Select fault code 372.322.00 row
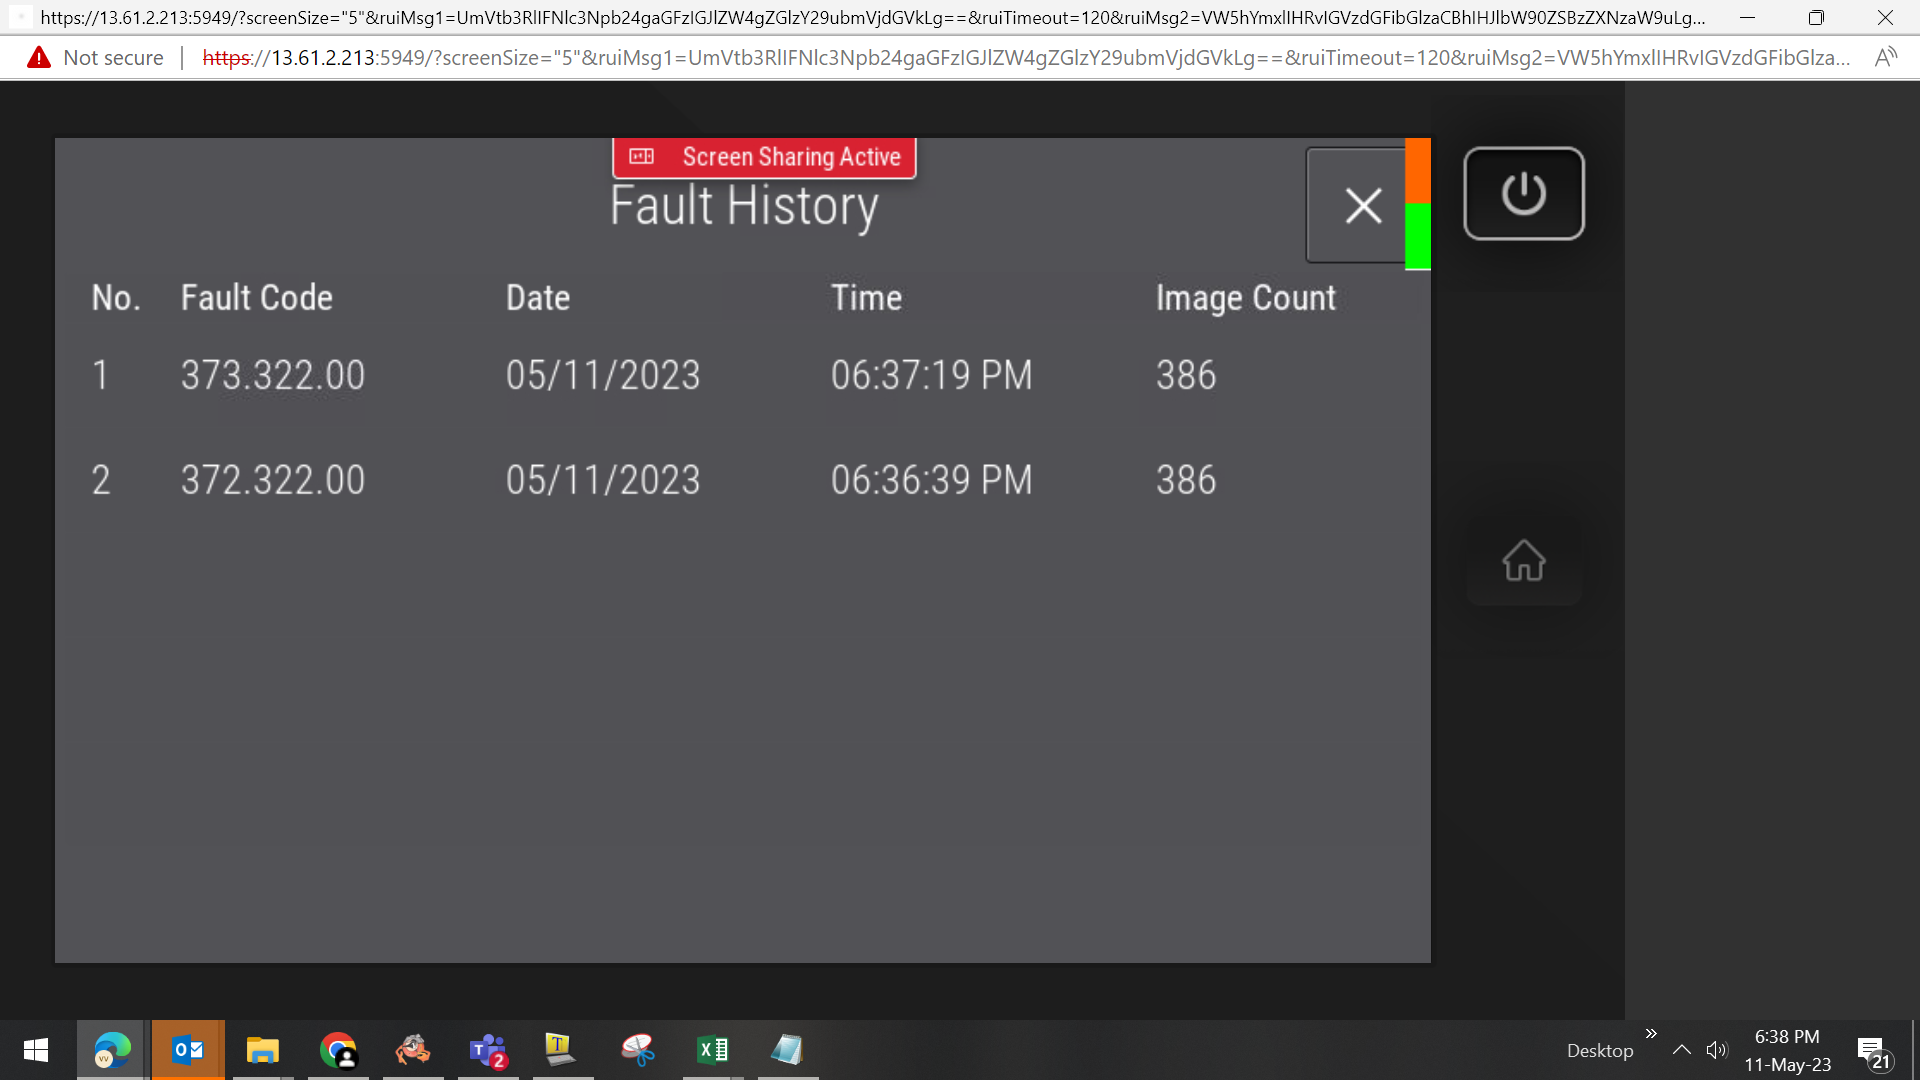This screenshot has width=1920, height=1080. (x=742, y=480)
